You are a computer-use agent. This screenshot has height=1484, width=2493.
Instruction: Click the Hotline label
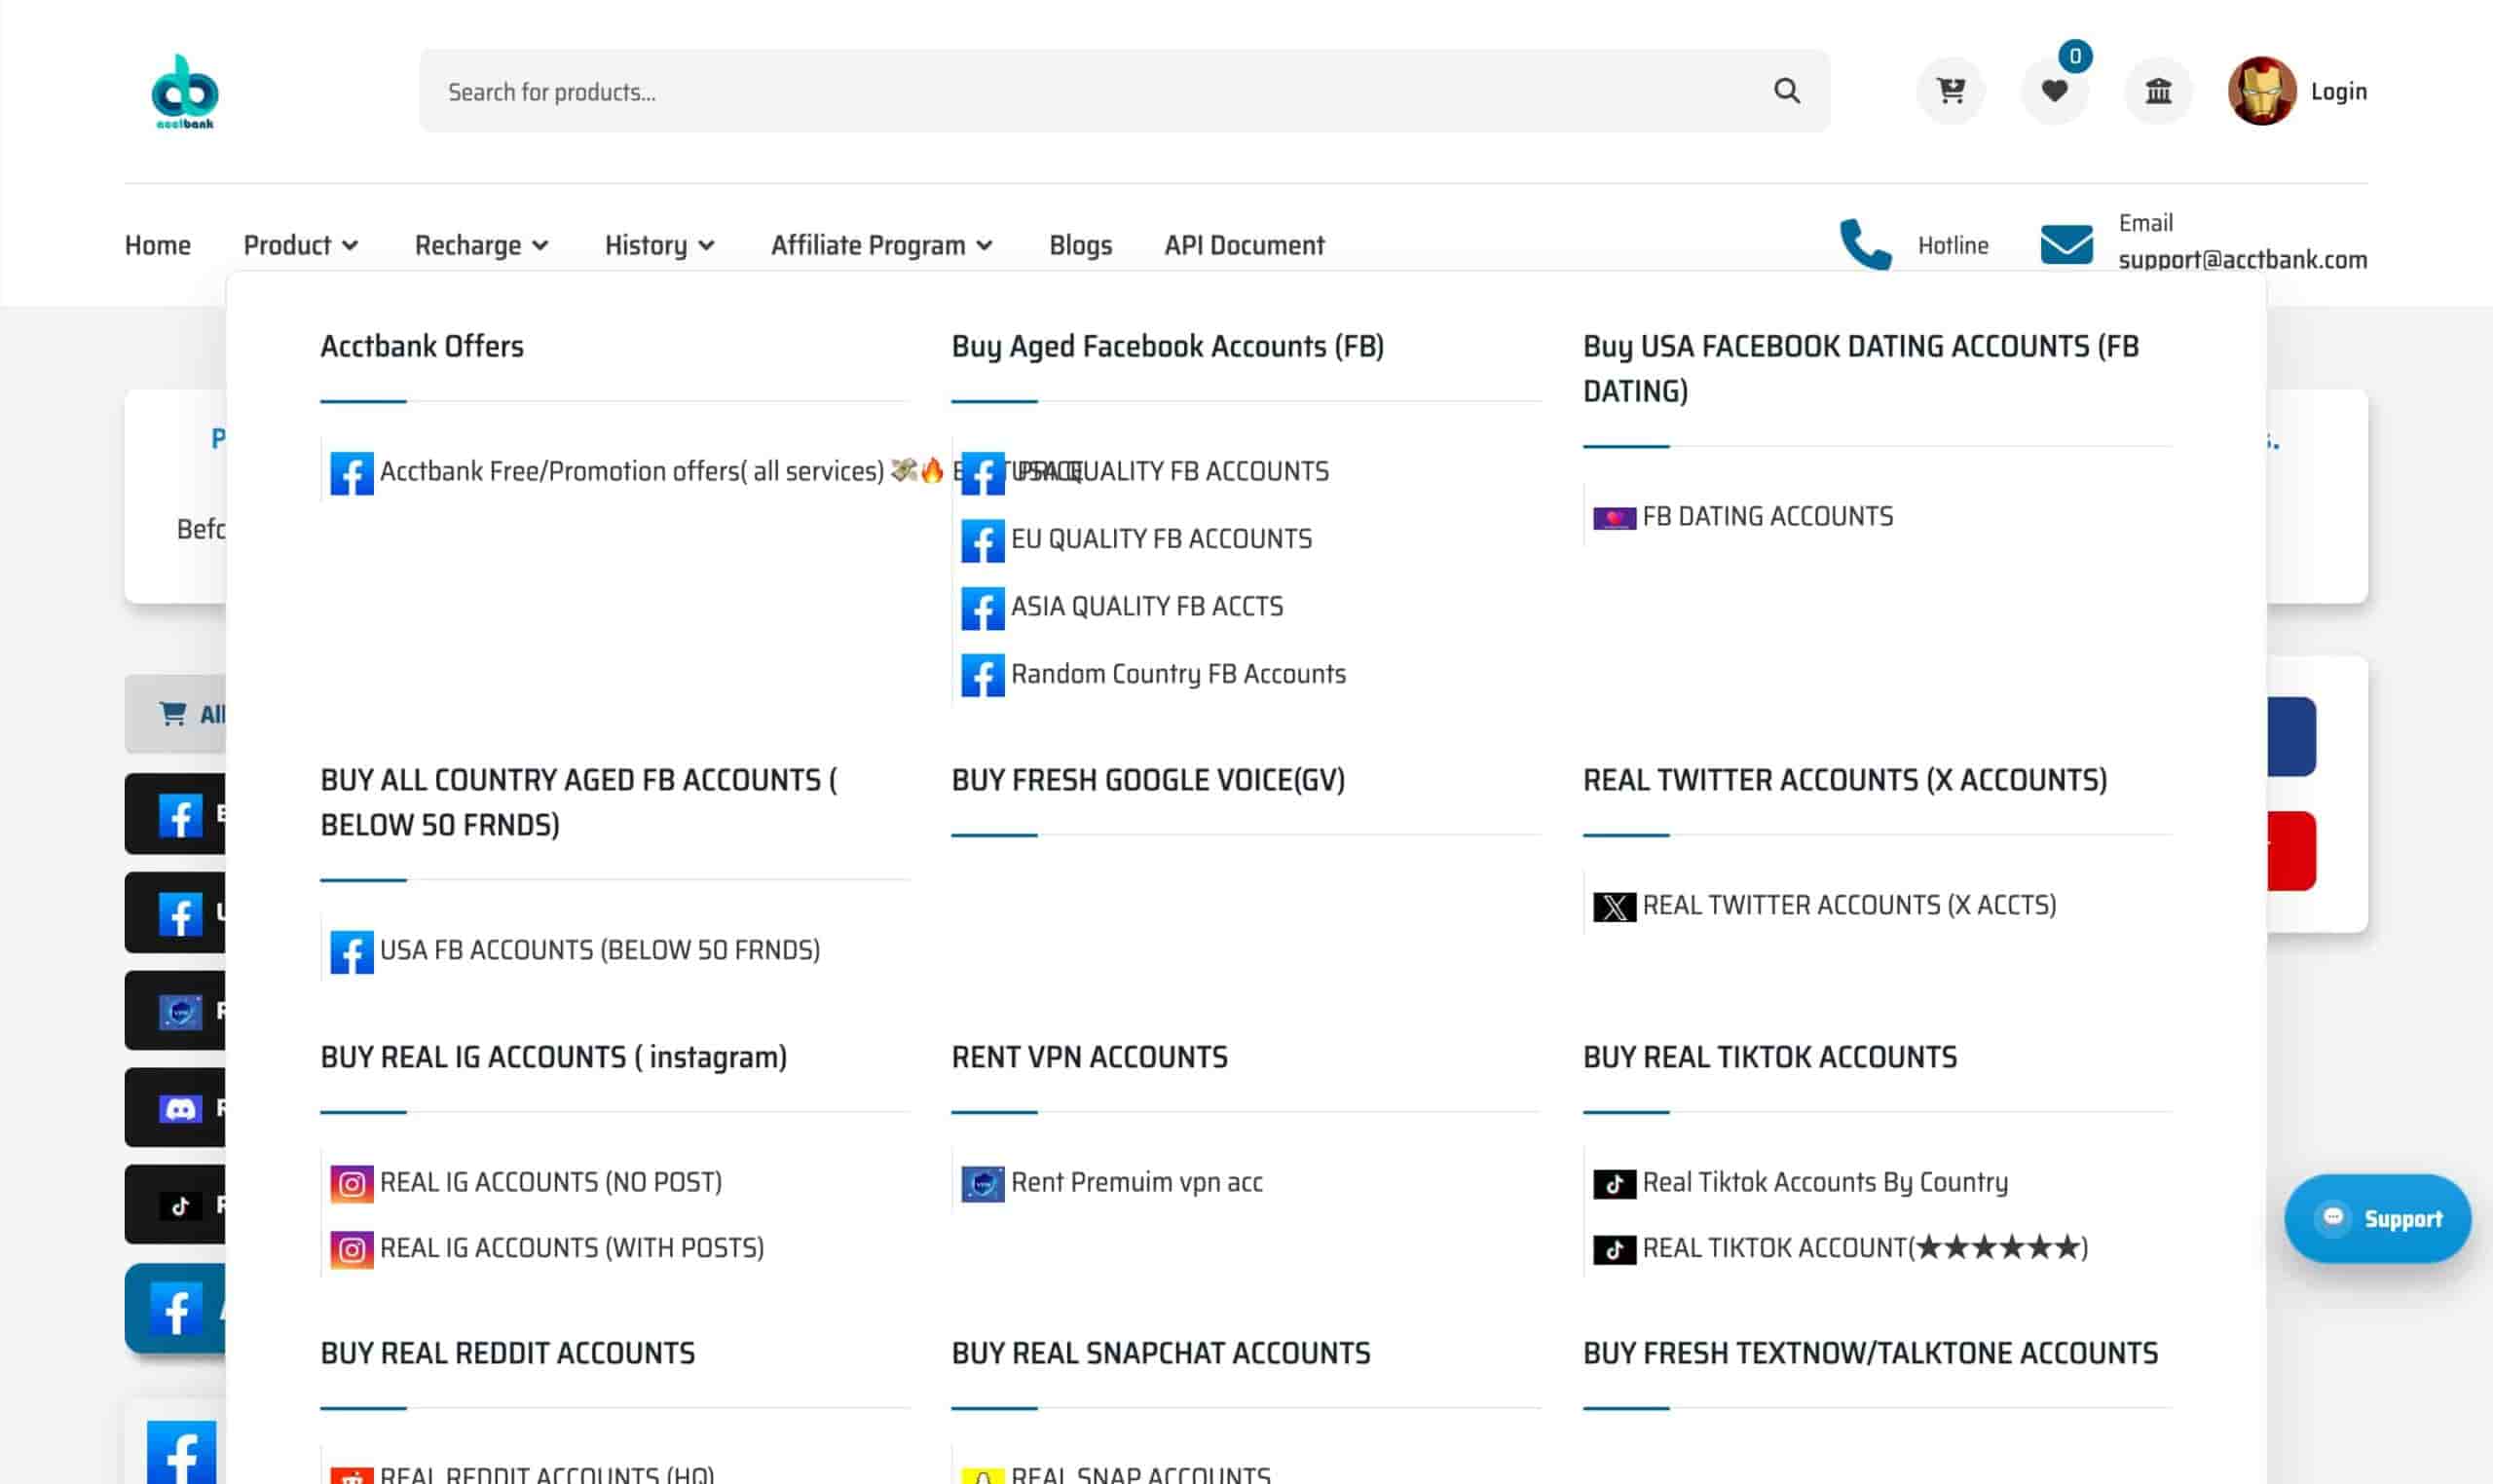click(1952, 245)
